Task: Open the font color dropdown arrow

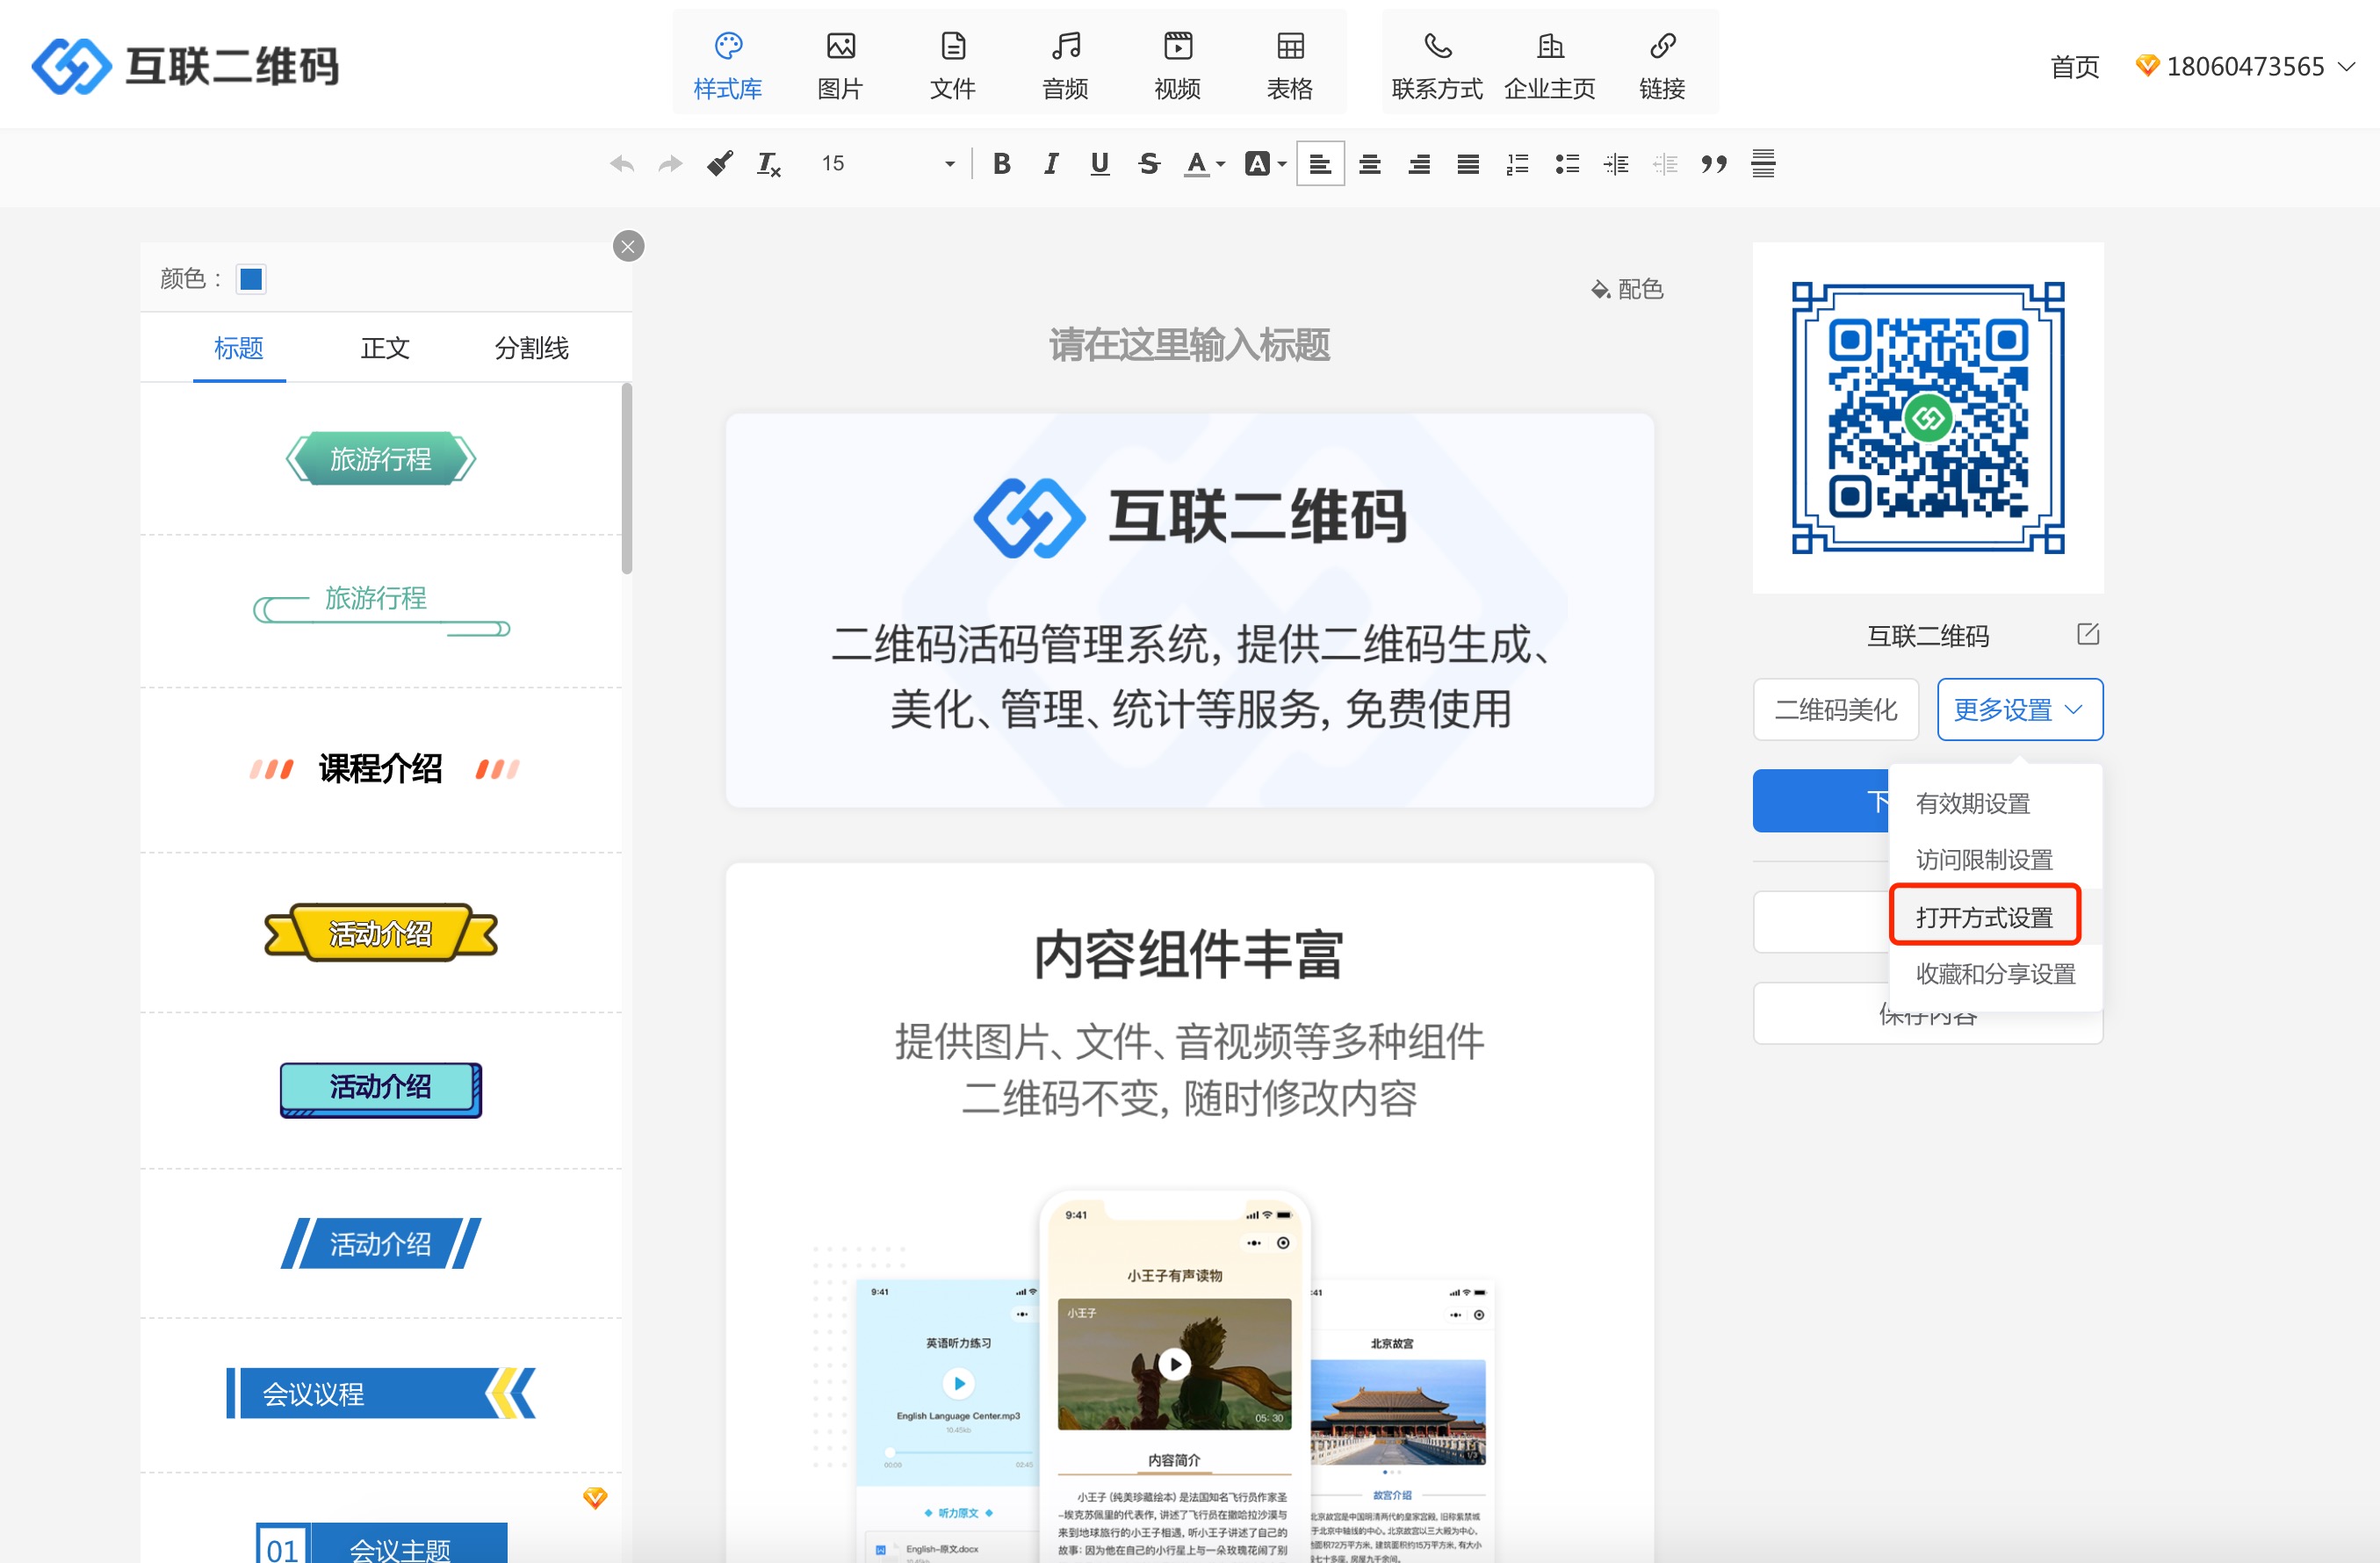Action: pos(1221,164)
